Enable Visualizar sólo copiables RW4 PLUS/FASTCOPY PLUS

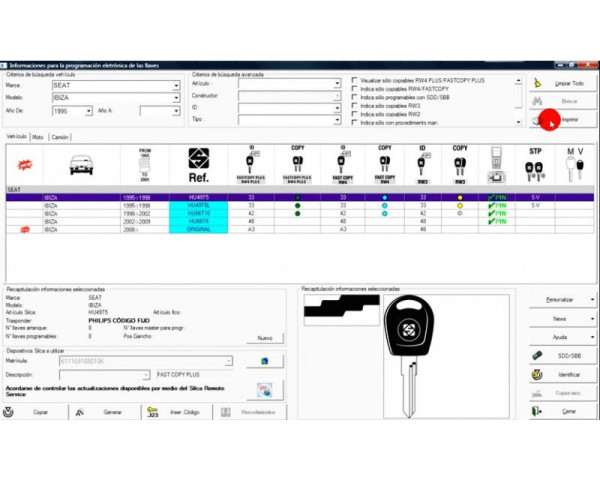click(x=355, y=79)
